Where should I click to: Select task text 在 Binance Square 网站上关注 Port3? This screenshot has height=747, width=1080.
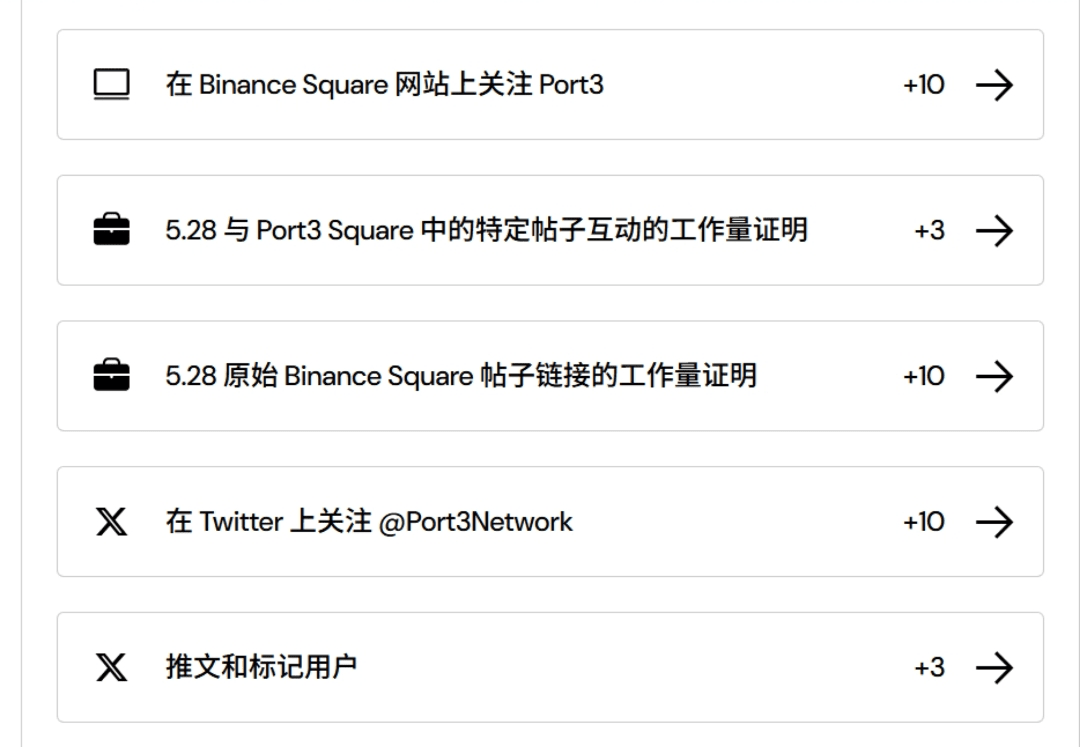(384, 85)
